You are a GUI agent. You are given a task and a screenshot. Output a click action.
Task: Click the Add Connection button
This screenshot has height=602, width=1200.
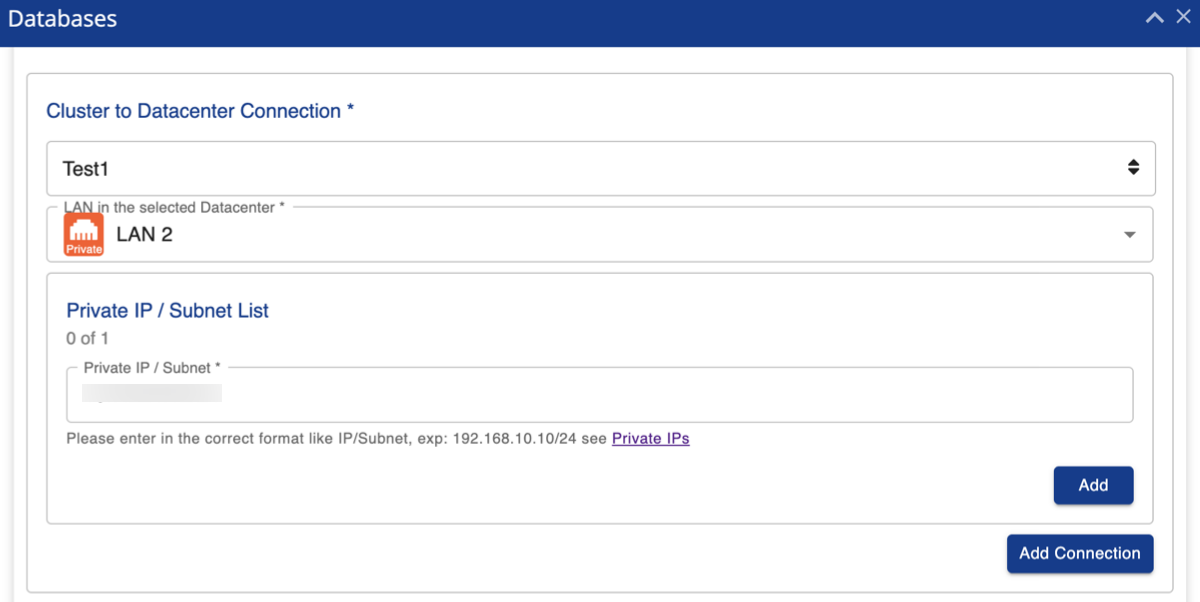click(1079, 553)
